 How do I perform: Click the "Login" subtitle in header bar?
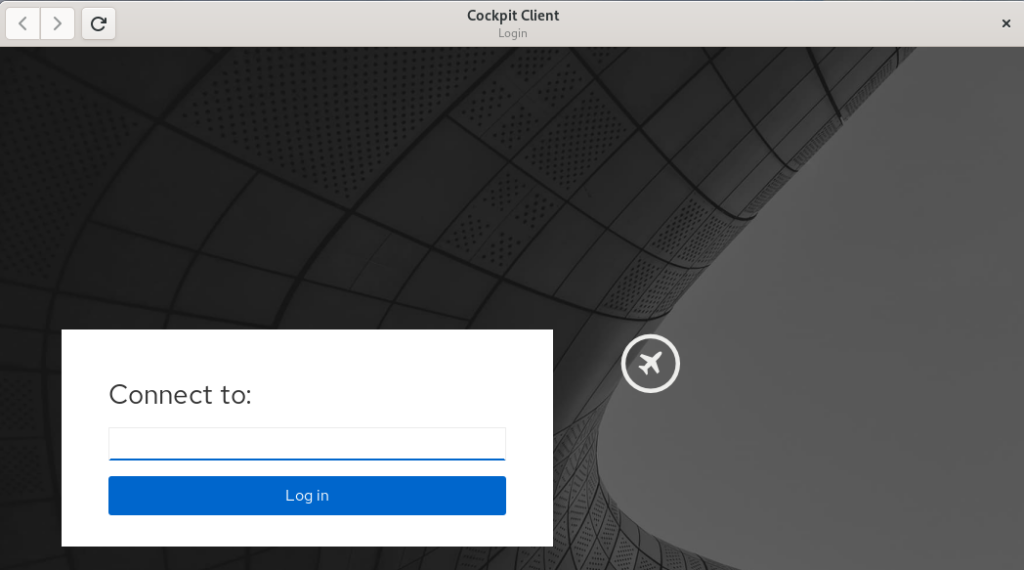(513, 33)
